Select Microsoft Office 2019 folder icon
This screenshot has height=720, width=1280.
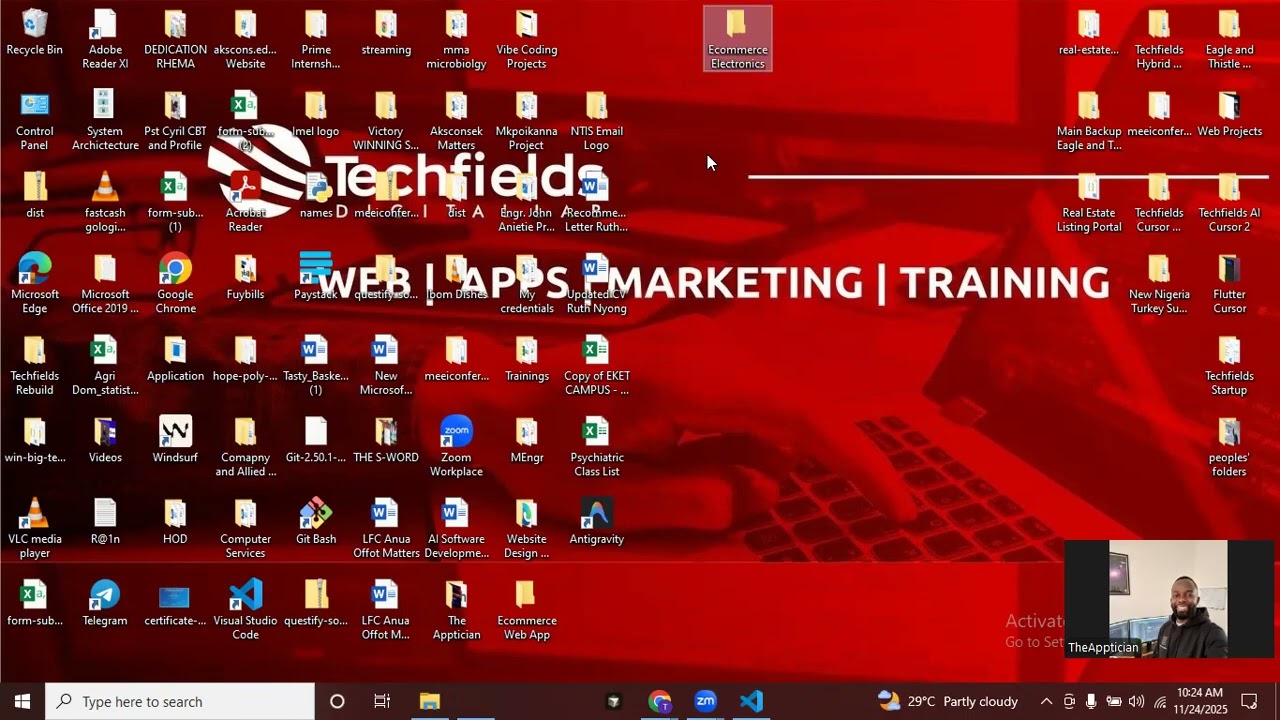tap(105, 284)
